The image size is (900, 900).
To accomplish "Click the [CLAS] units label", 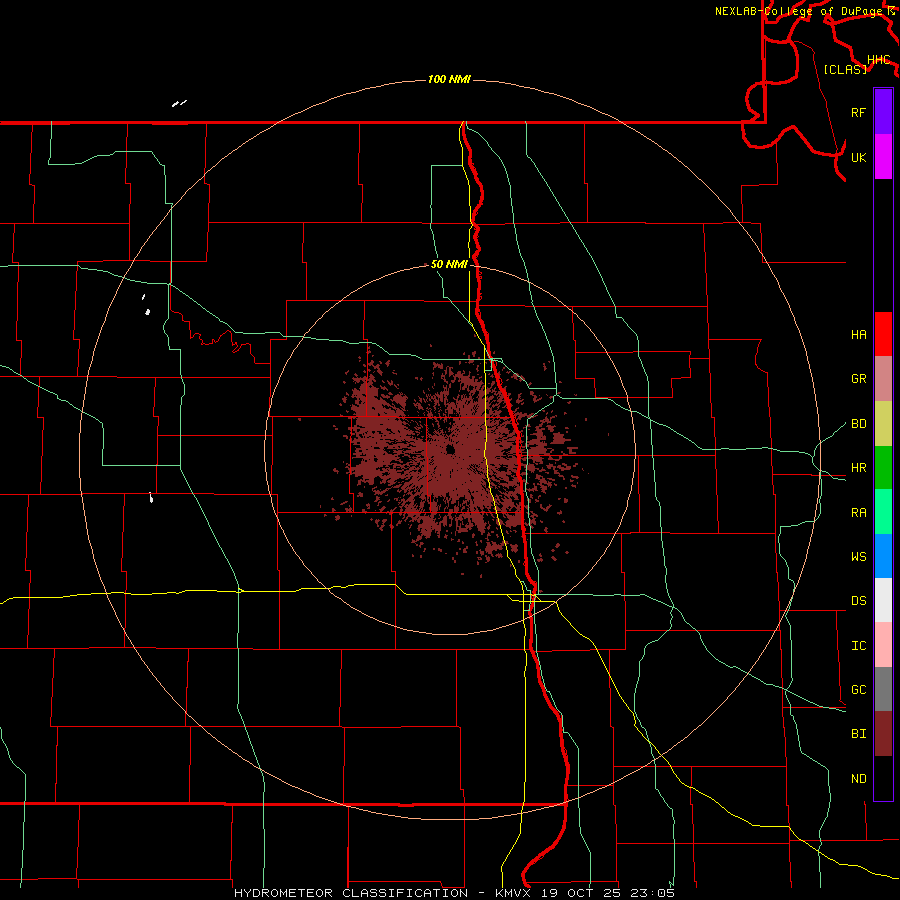I will [845, 69].
